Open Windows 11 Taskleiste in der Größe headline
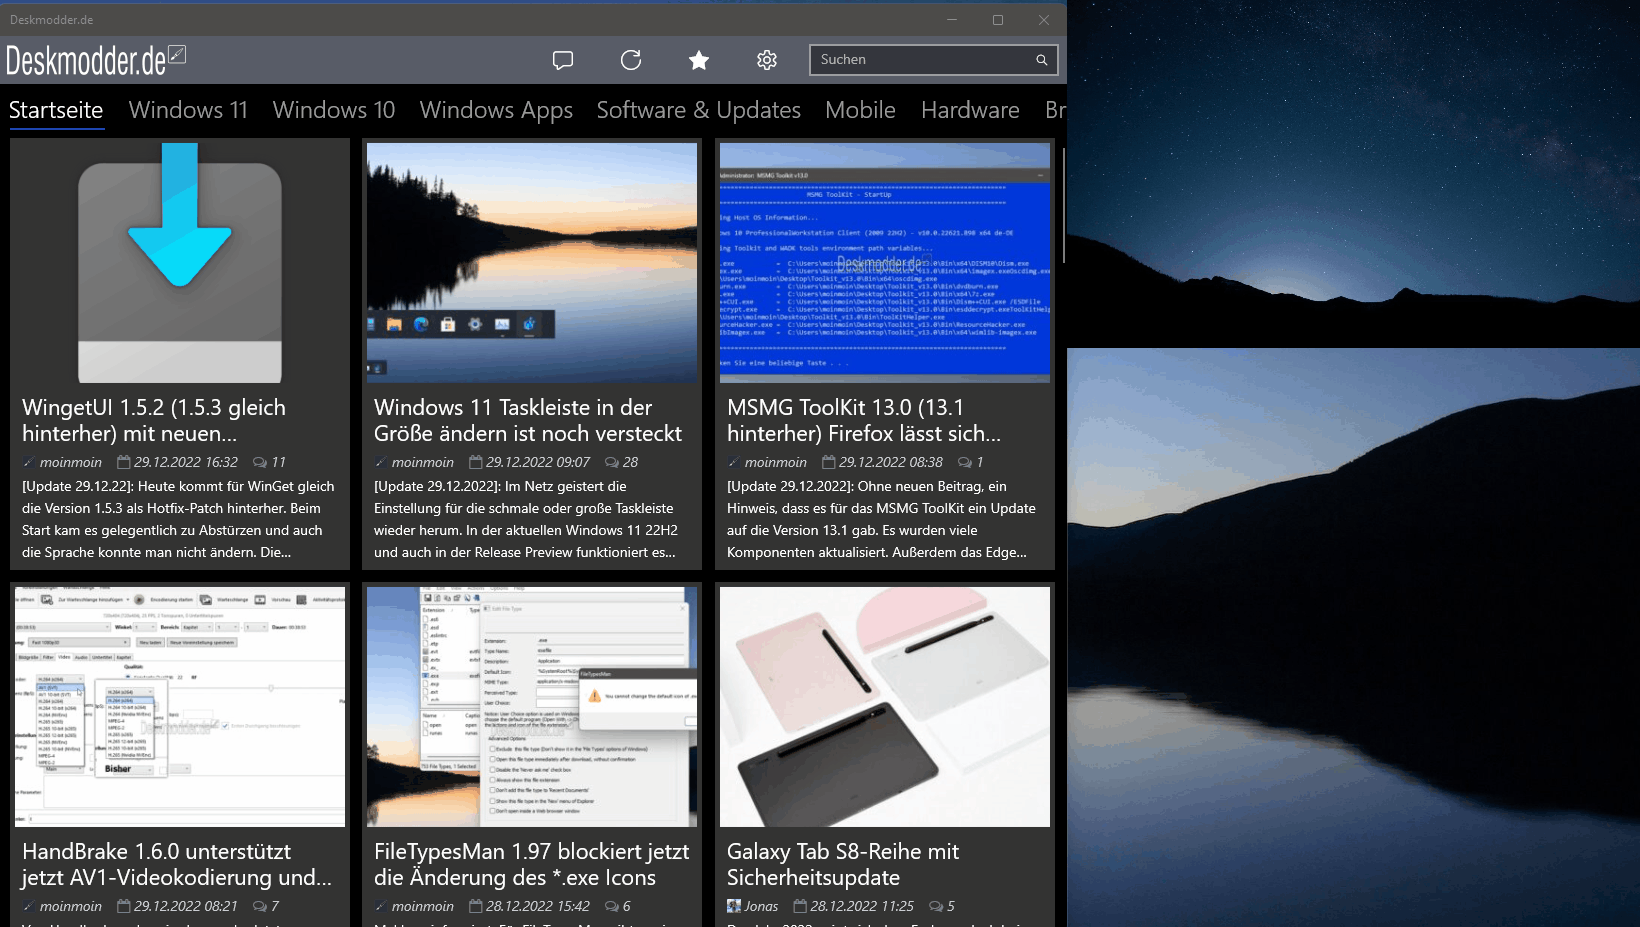 (528, 421)
